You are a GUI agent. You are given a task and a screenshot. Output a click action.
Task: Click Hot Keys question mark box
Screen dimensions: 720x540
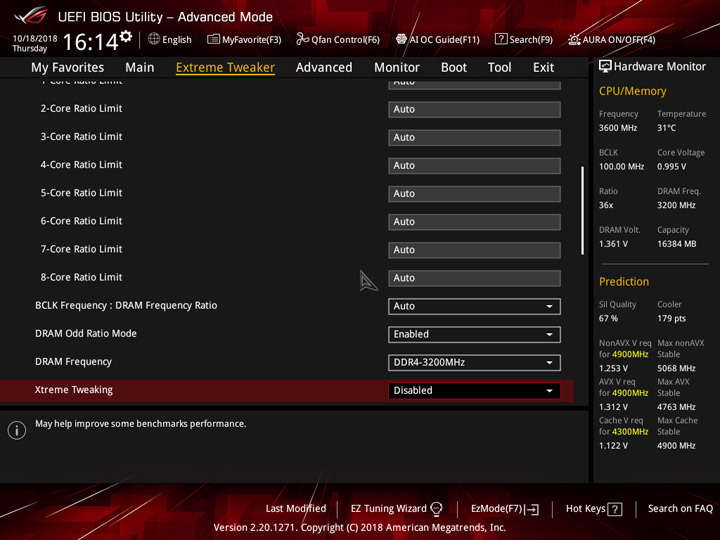tap(614, 509)
